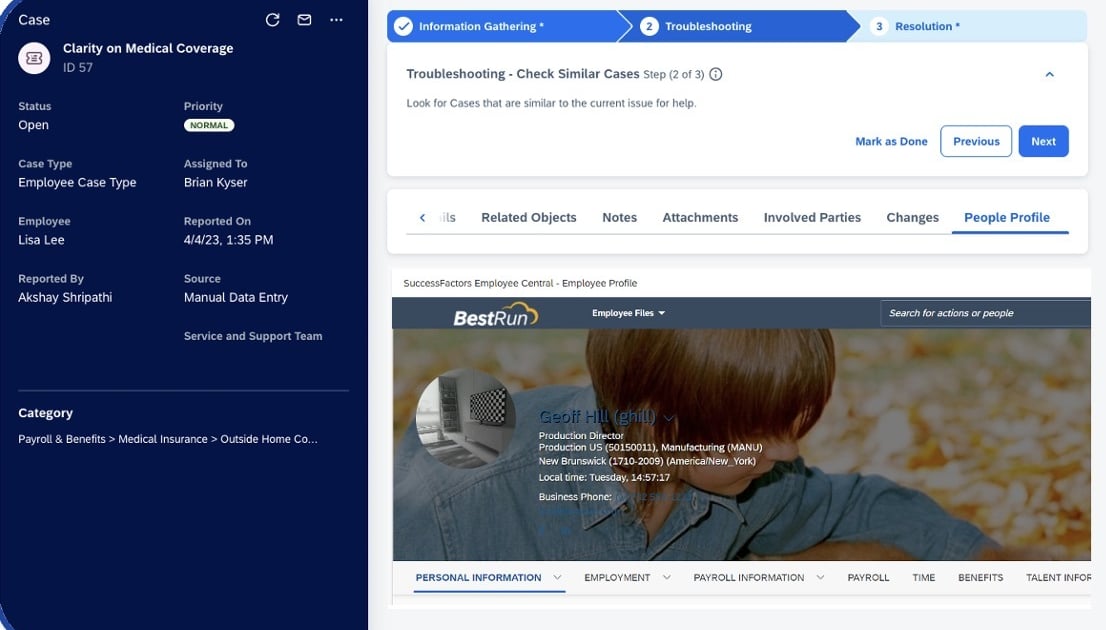Click the refresh icon in the Case header
This screenshot has width=1106, height=630.
pos(270,18)
